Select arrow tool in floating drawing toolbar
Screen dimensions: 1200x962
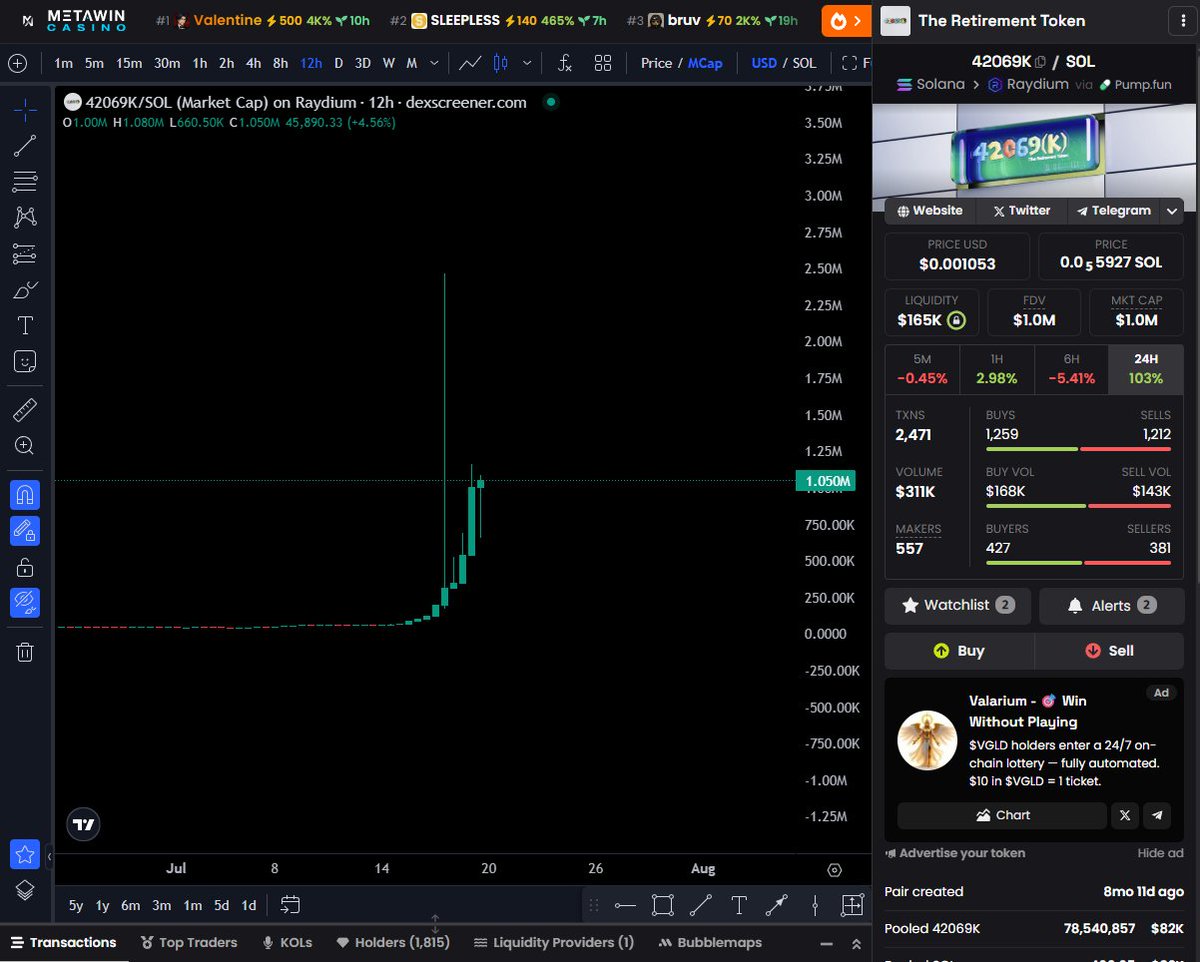776,905
